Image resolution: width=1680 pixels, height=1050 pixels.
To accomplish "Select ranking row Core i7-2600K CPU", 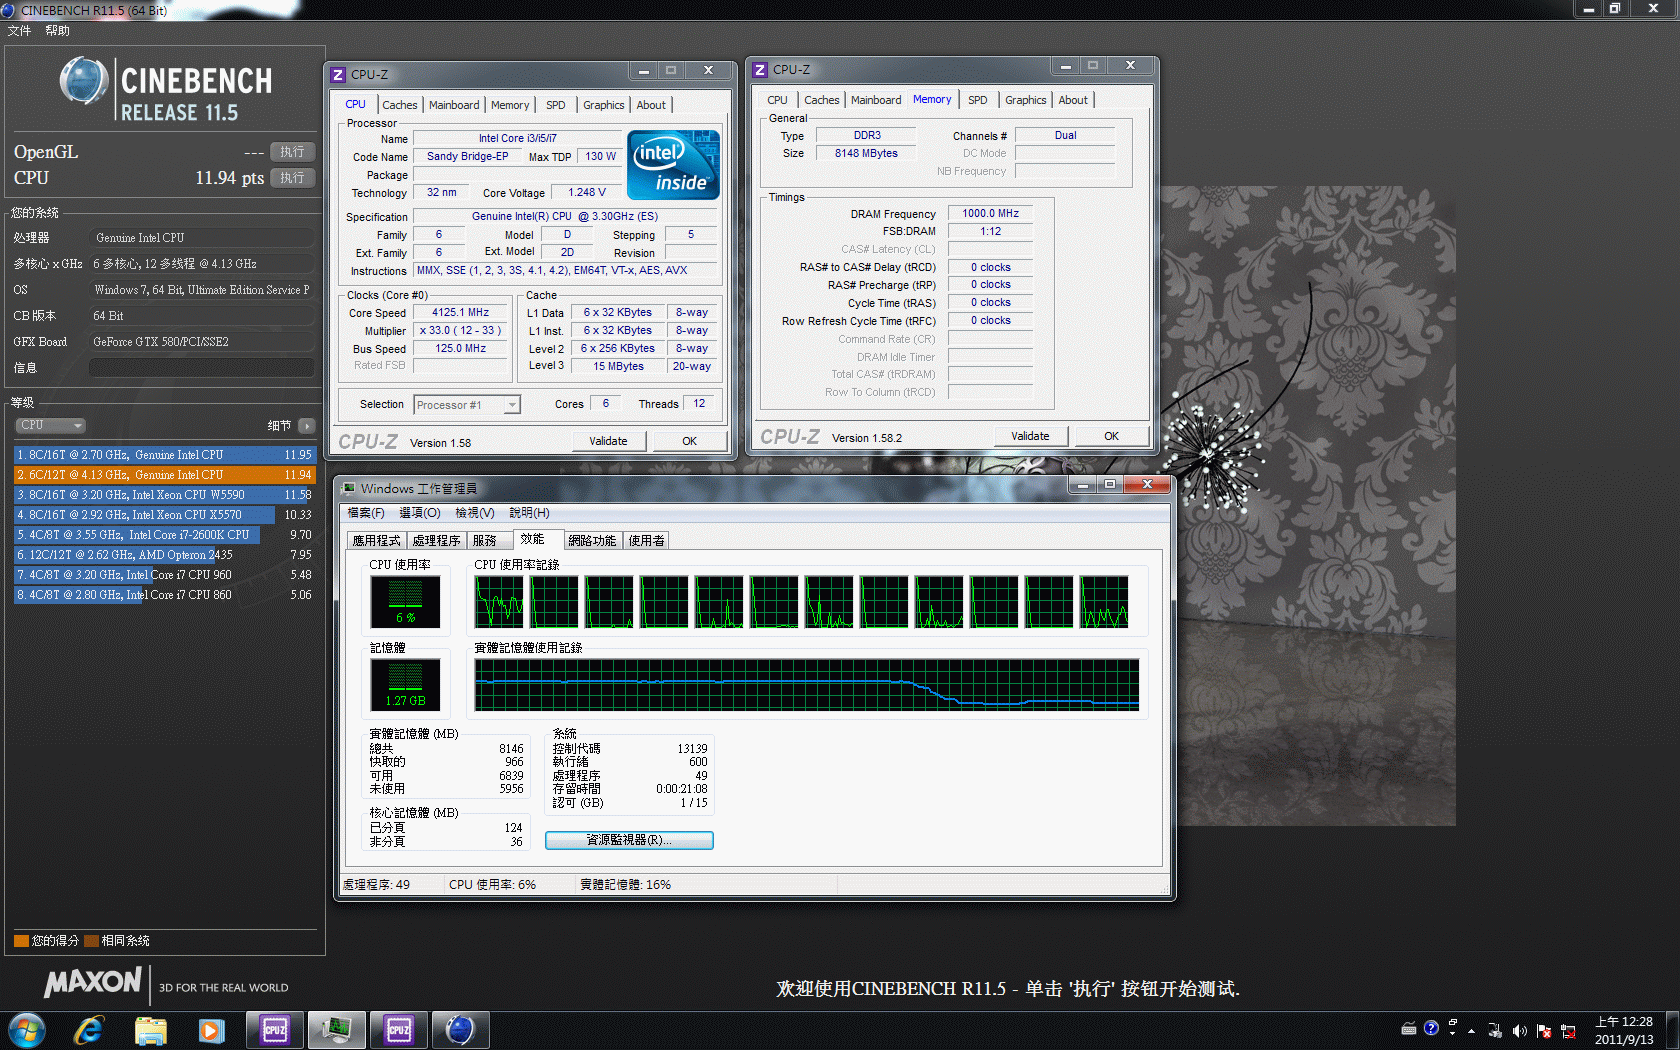I will tap(164, 535).
